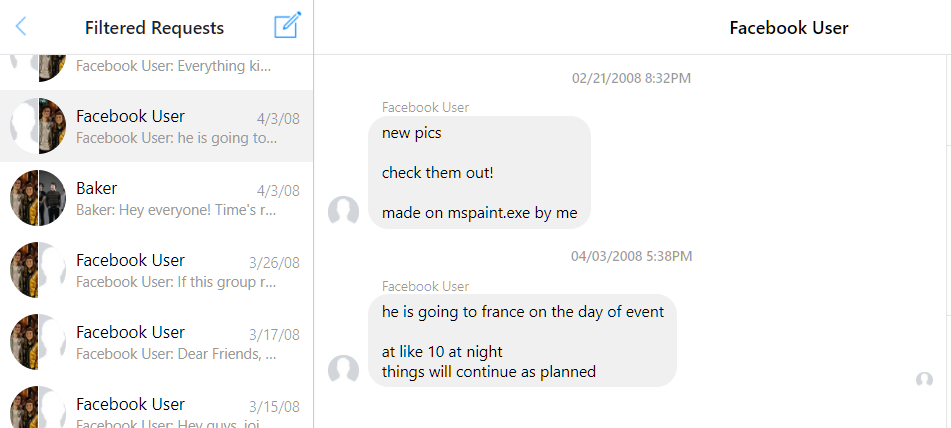
Task: Click the avatar of the 3/17/08 conversation
Action: 38,342
